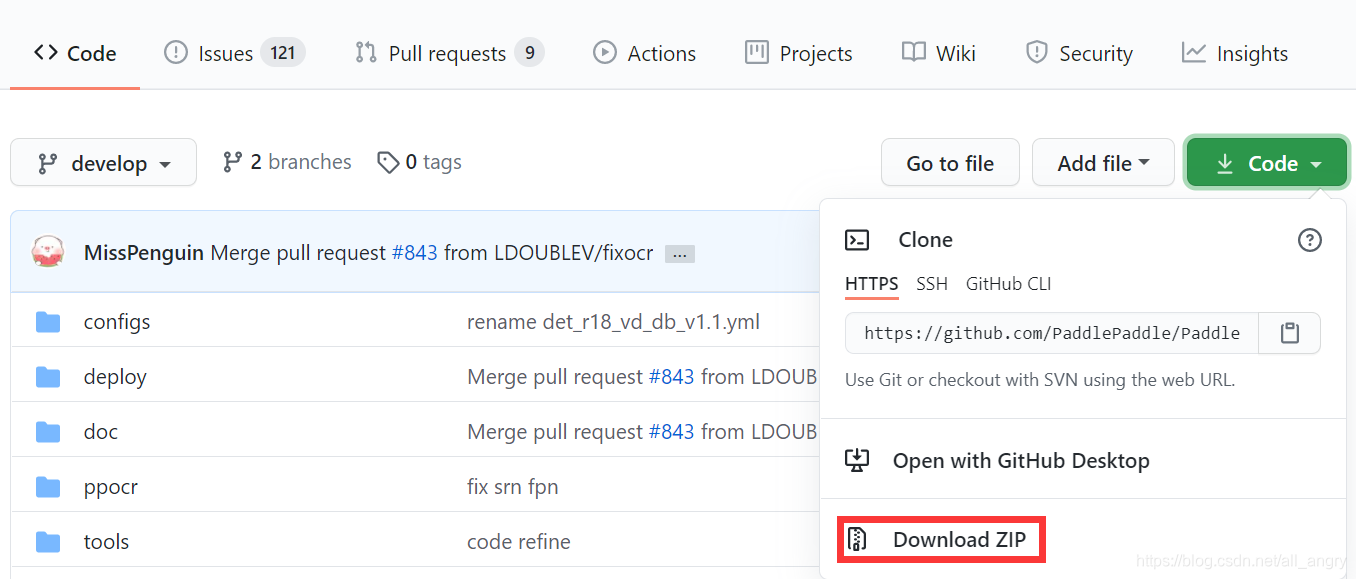1356x579 pixels.
Task: Open the tools folder
Action: click(106, 542)
